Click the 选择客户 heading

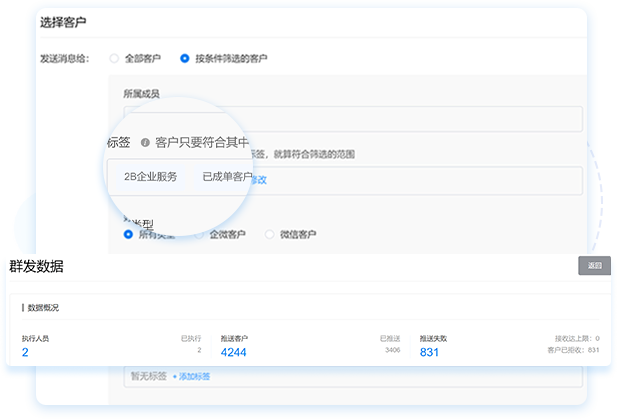coord(63,22)
